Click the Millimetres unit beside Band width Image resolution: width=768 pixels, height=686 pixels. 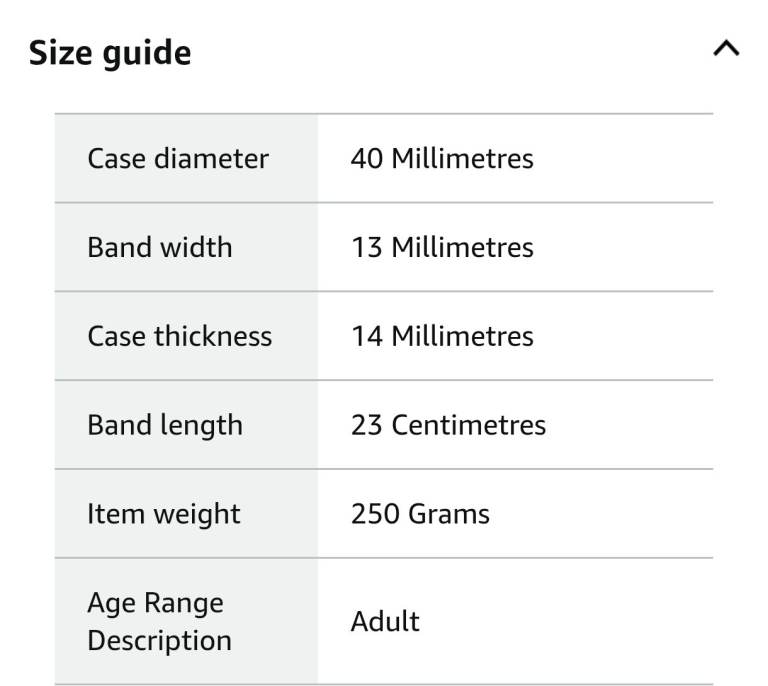click(x=462, y=247)
